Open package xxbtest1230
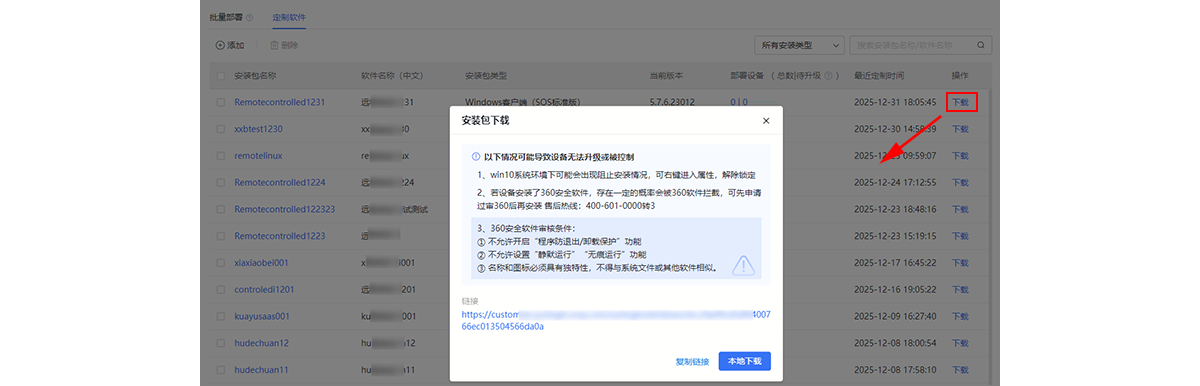 [258, 129]
